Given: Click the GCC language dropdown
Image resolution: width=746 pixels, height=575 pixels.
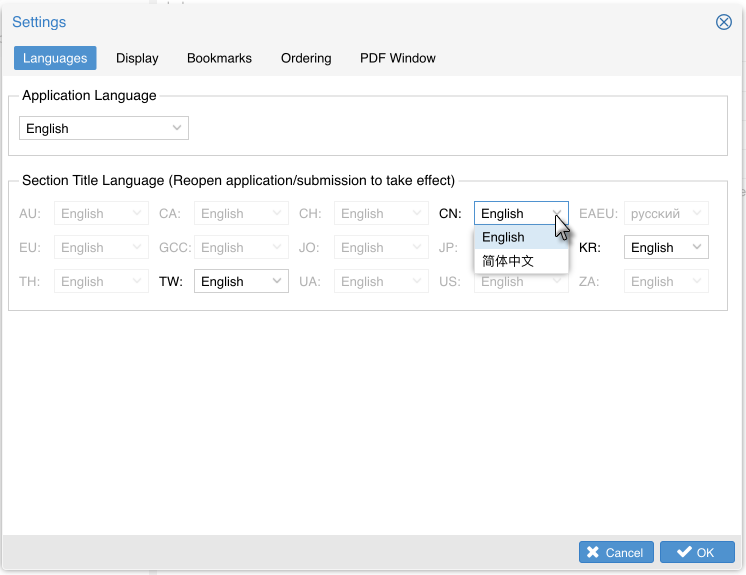Looking at the screenshot, I should (x=241, y=247).
